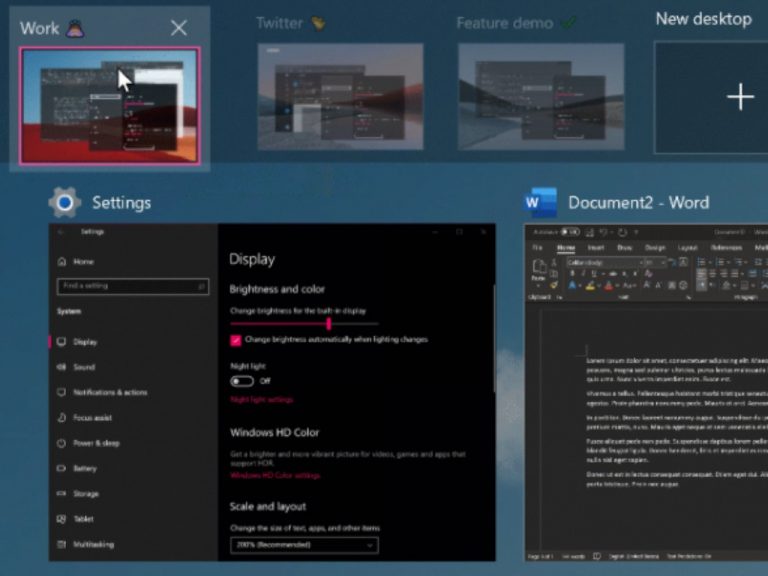Click the Word app icon beside Document2 title
Viewport: 768px width, 576px height.
(x=540, y=202)
